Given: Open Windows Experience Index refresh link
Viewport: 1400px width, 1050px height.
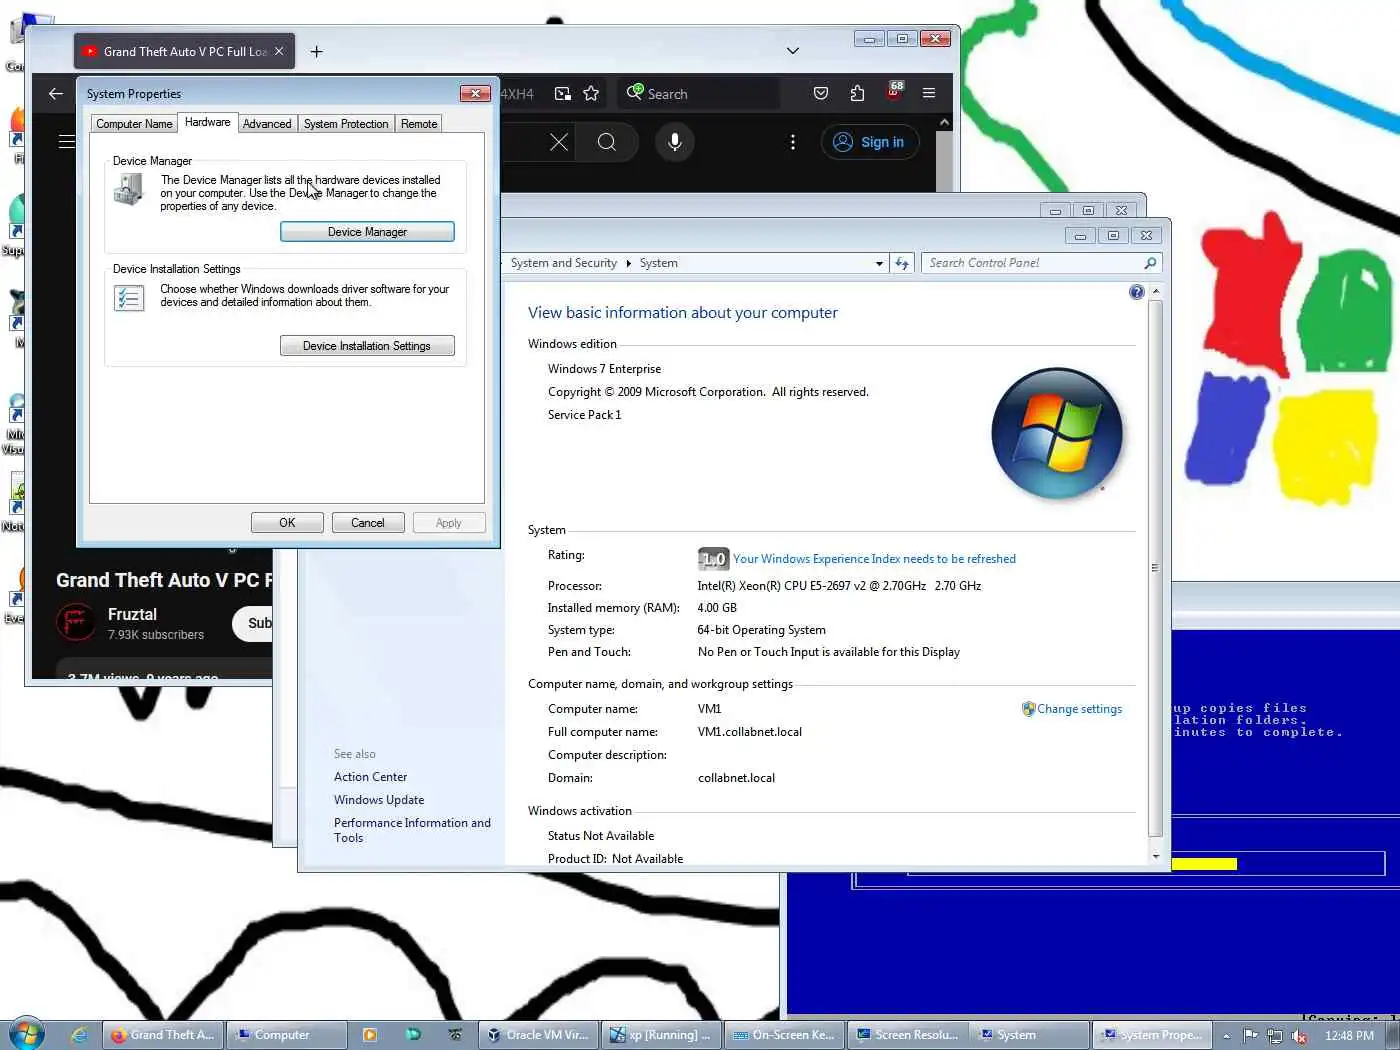Looking at the screenshot, I should [x=874, y=559].
